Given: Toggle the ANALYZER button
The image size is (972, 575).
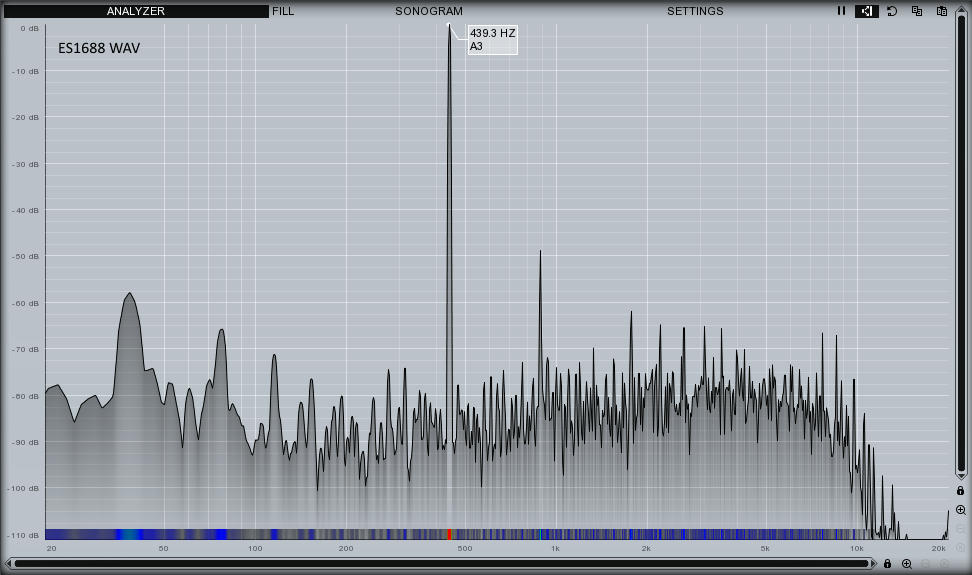Looking at the screenshot, I should (x=135, y=11).
